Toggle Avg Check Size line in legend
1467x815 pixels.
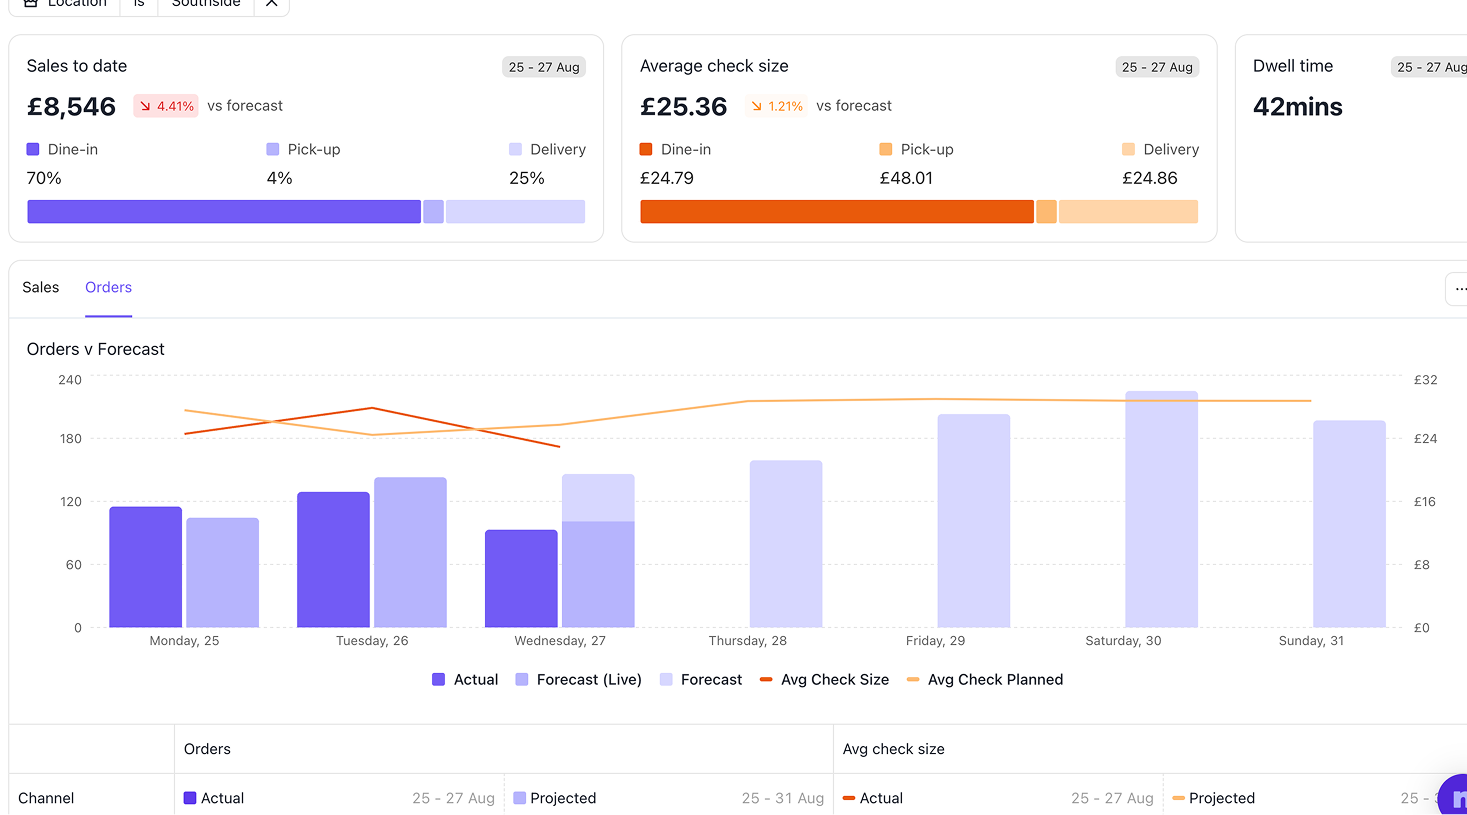[824, 679]
